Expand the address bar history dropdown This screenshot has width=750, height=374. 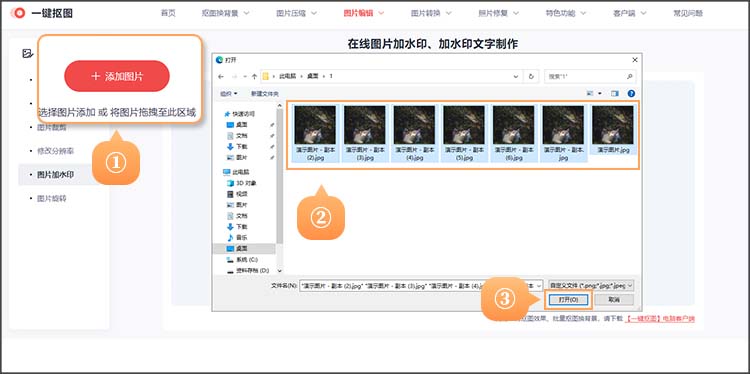tap(516, 77)
